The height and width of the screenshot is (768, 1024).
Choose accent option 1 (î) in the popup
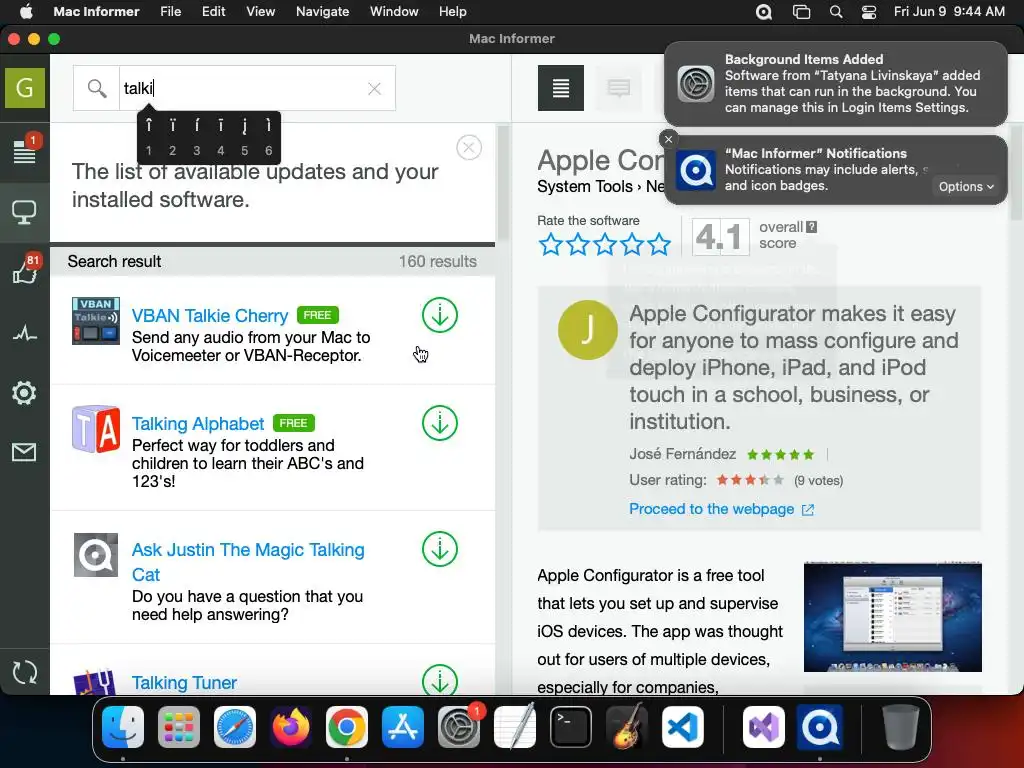[149, 136]
